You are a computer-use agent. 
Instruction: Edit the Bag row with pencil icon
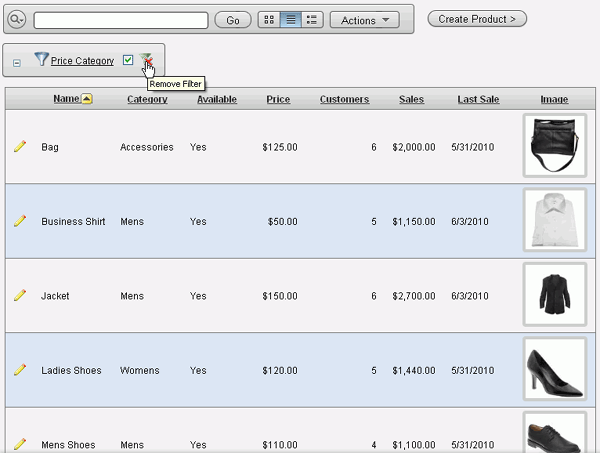click(x=20, y=147)
